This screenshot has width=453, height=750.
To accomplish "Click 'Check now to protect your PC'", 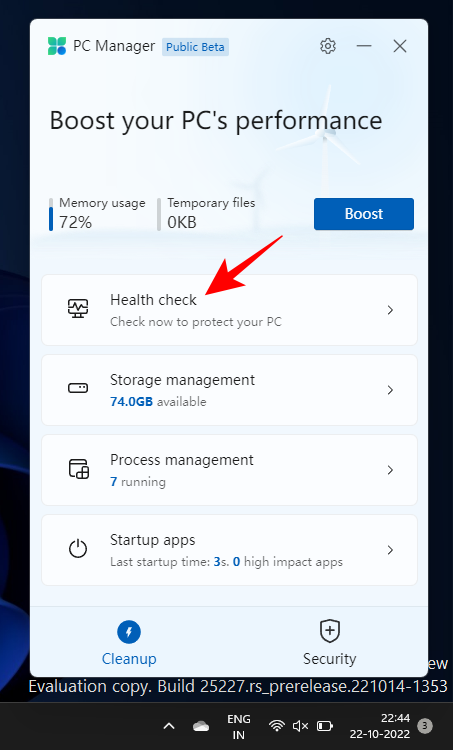I will click(x=196, y=321).
